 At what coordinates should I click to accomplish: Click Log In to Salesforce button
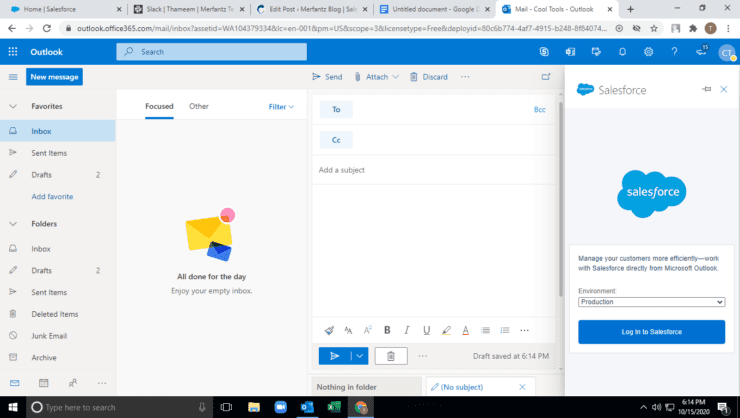[651, 332]
